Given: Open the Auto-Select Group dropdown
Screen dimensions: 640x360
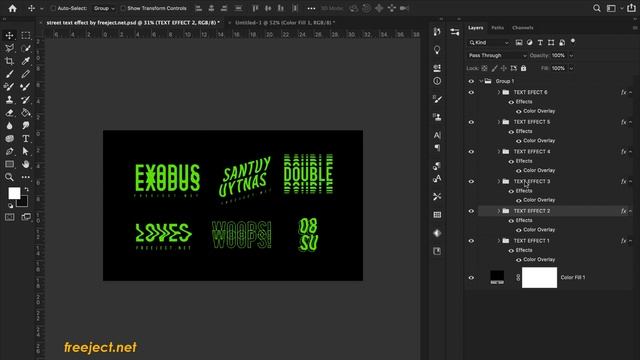Looking at the screenshot, I should 104,8.
